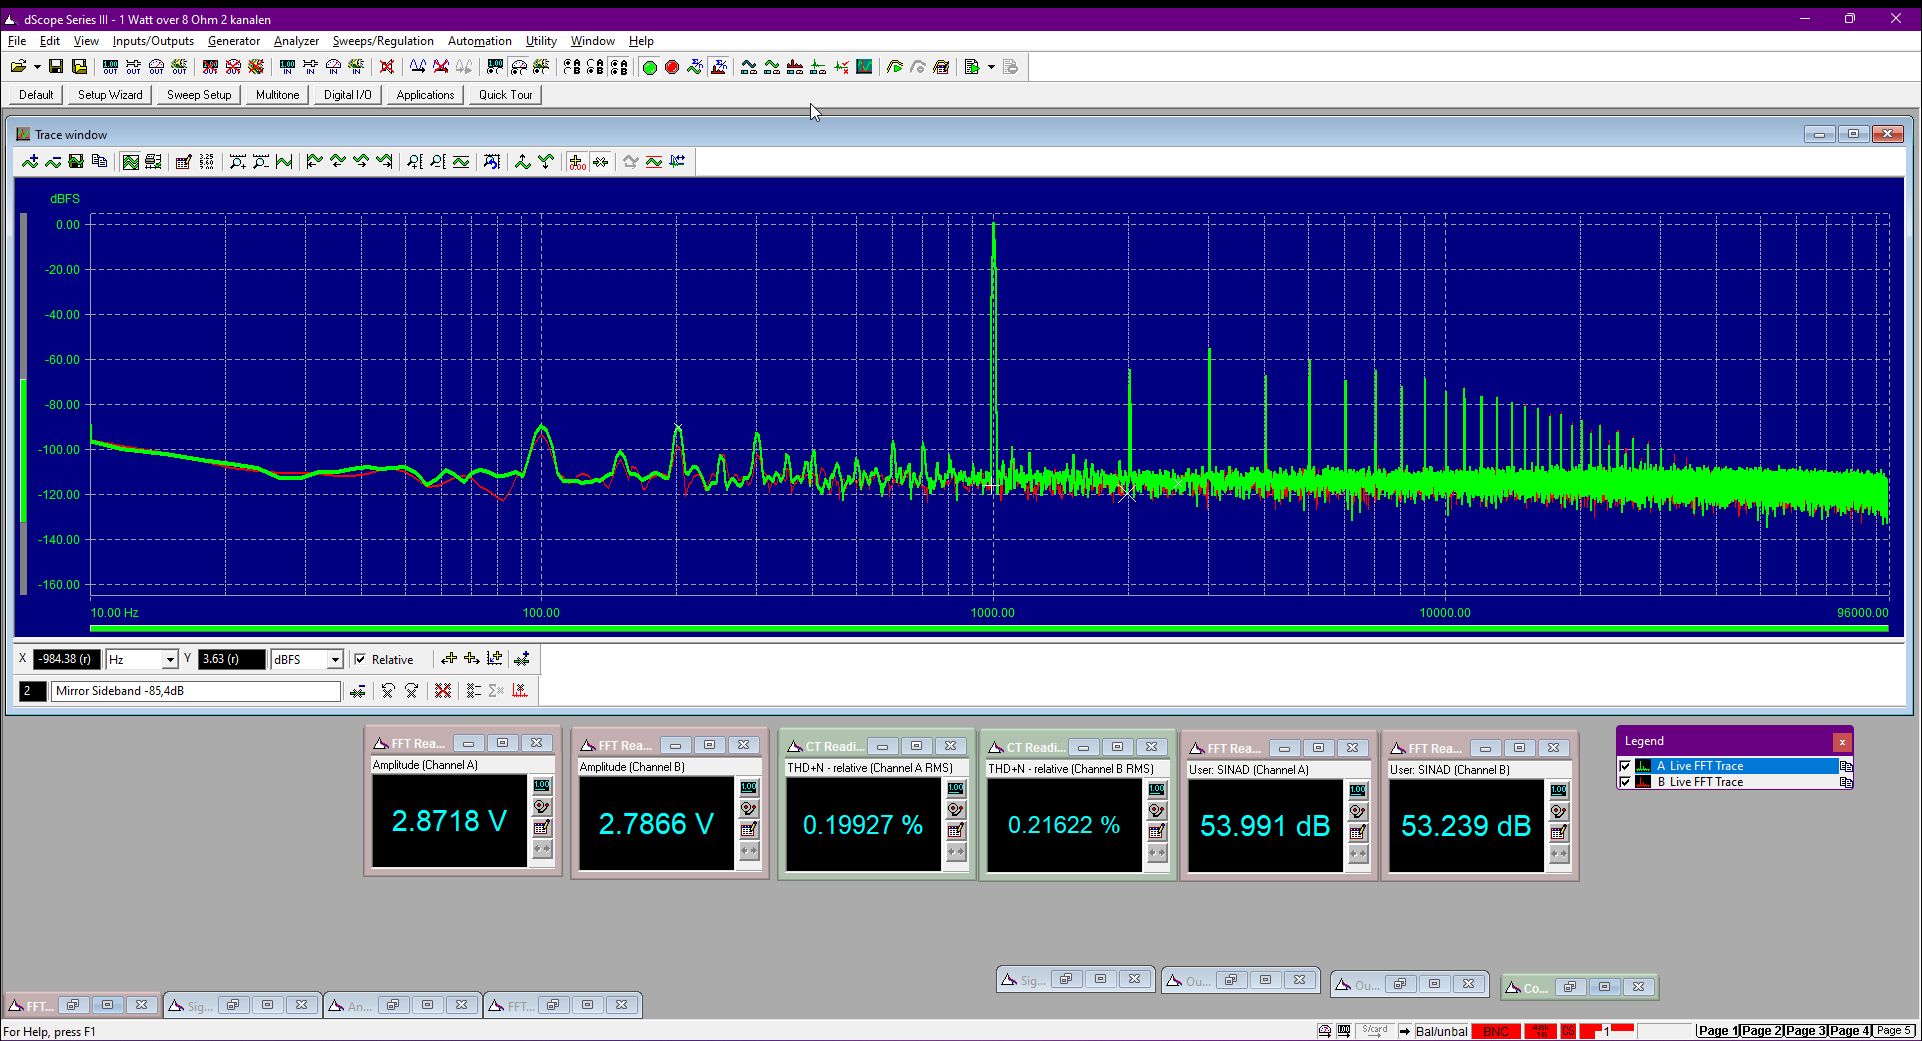Image resolution: width=1922 pixels, height=1041 pixels.
Task: Click the red X delete marks icon
Action: [443, 691]
